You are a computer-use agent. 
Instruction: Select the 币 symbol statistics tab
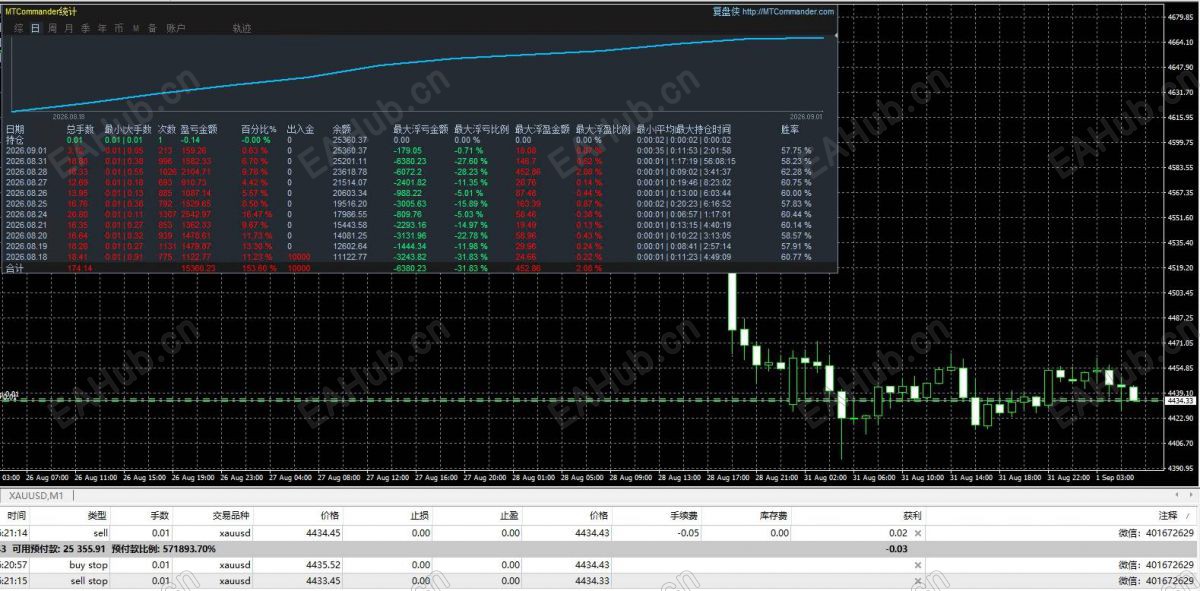(119, 29)
